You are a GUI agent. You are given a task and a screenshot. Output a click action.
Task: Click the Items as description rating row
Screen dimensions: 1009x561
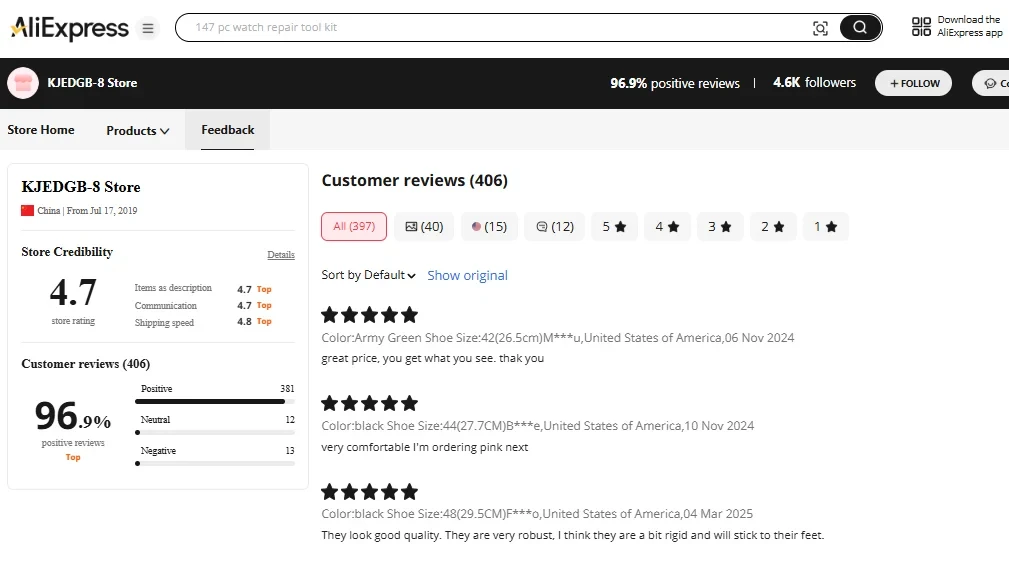(x=203, y=289)
